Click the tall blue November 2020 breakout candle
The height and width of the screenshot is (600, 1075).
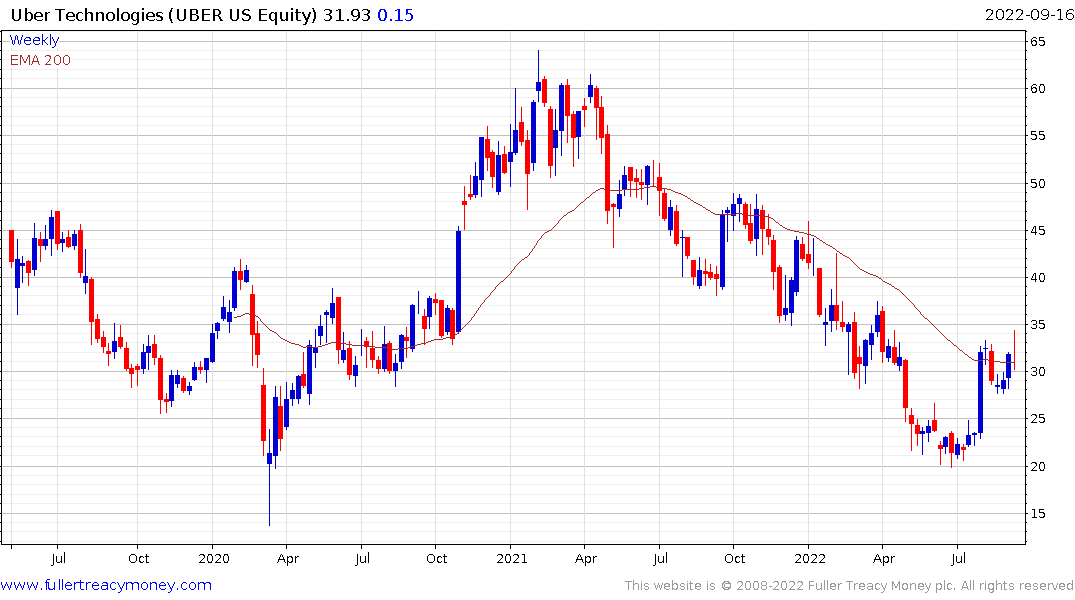[458, 281]
